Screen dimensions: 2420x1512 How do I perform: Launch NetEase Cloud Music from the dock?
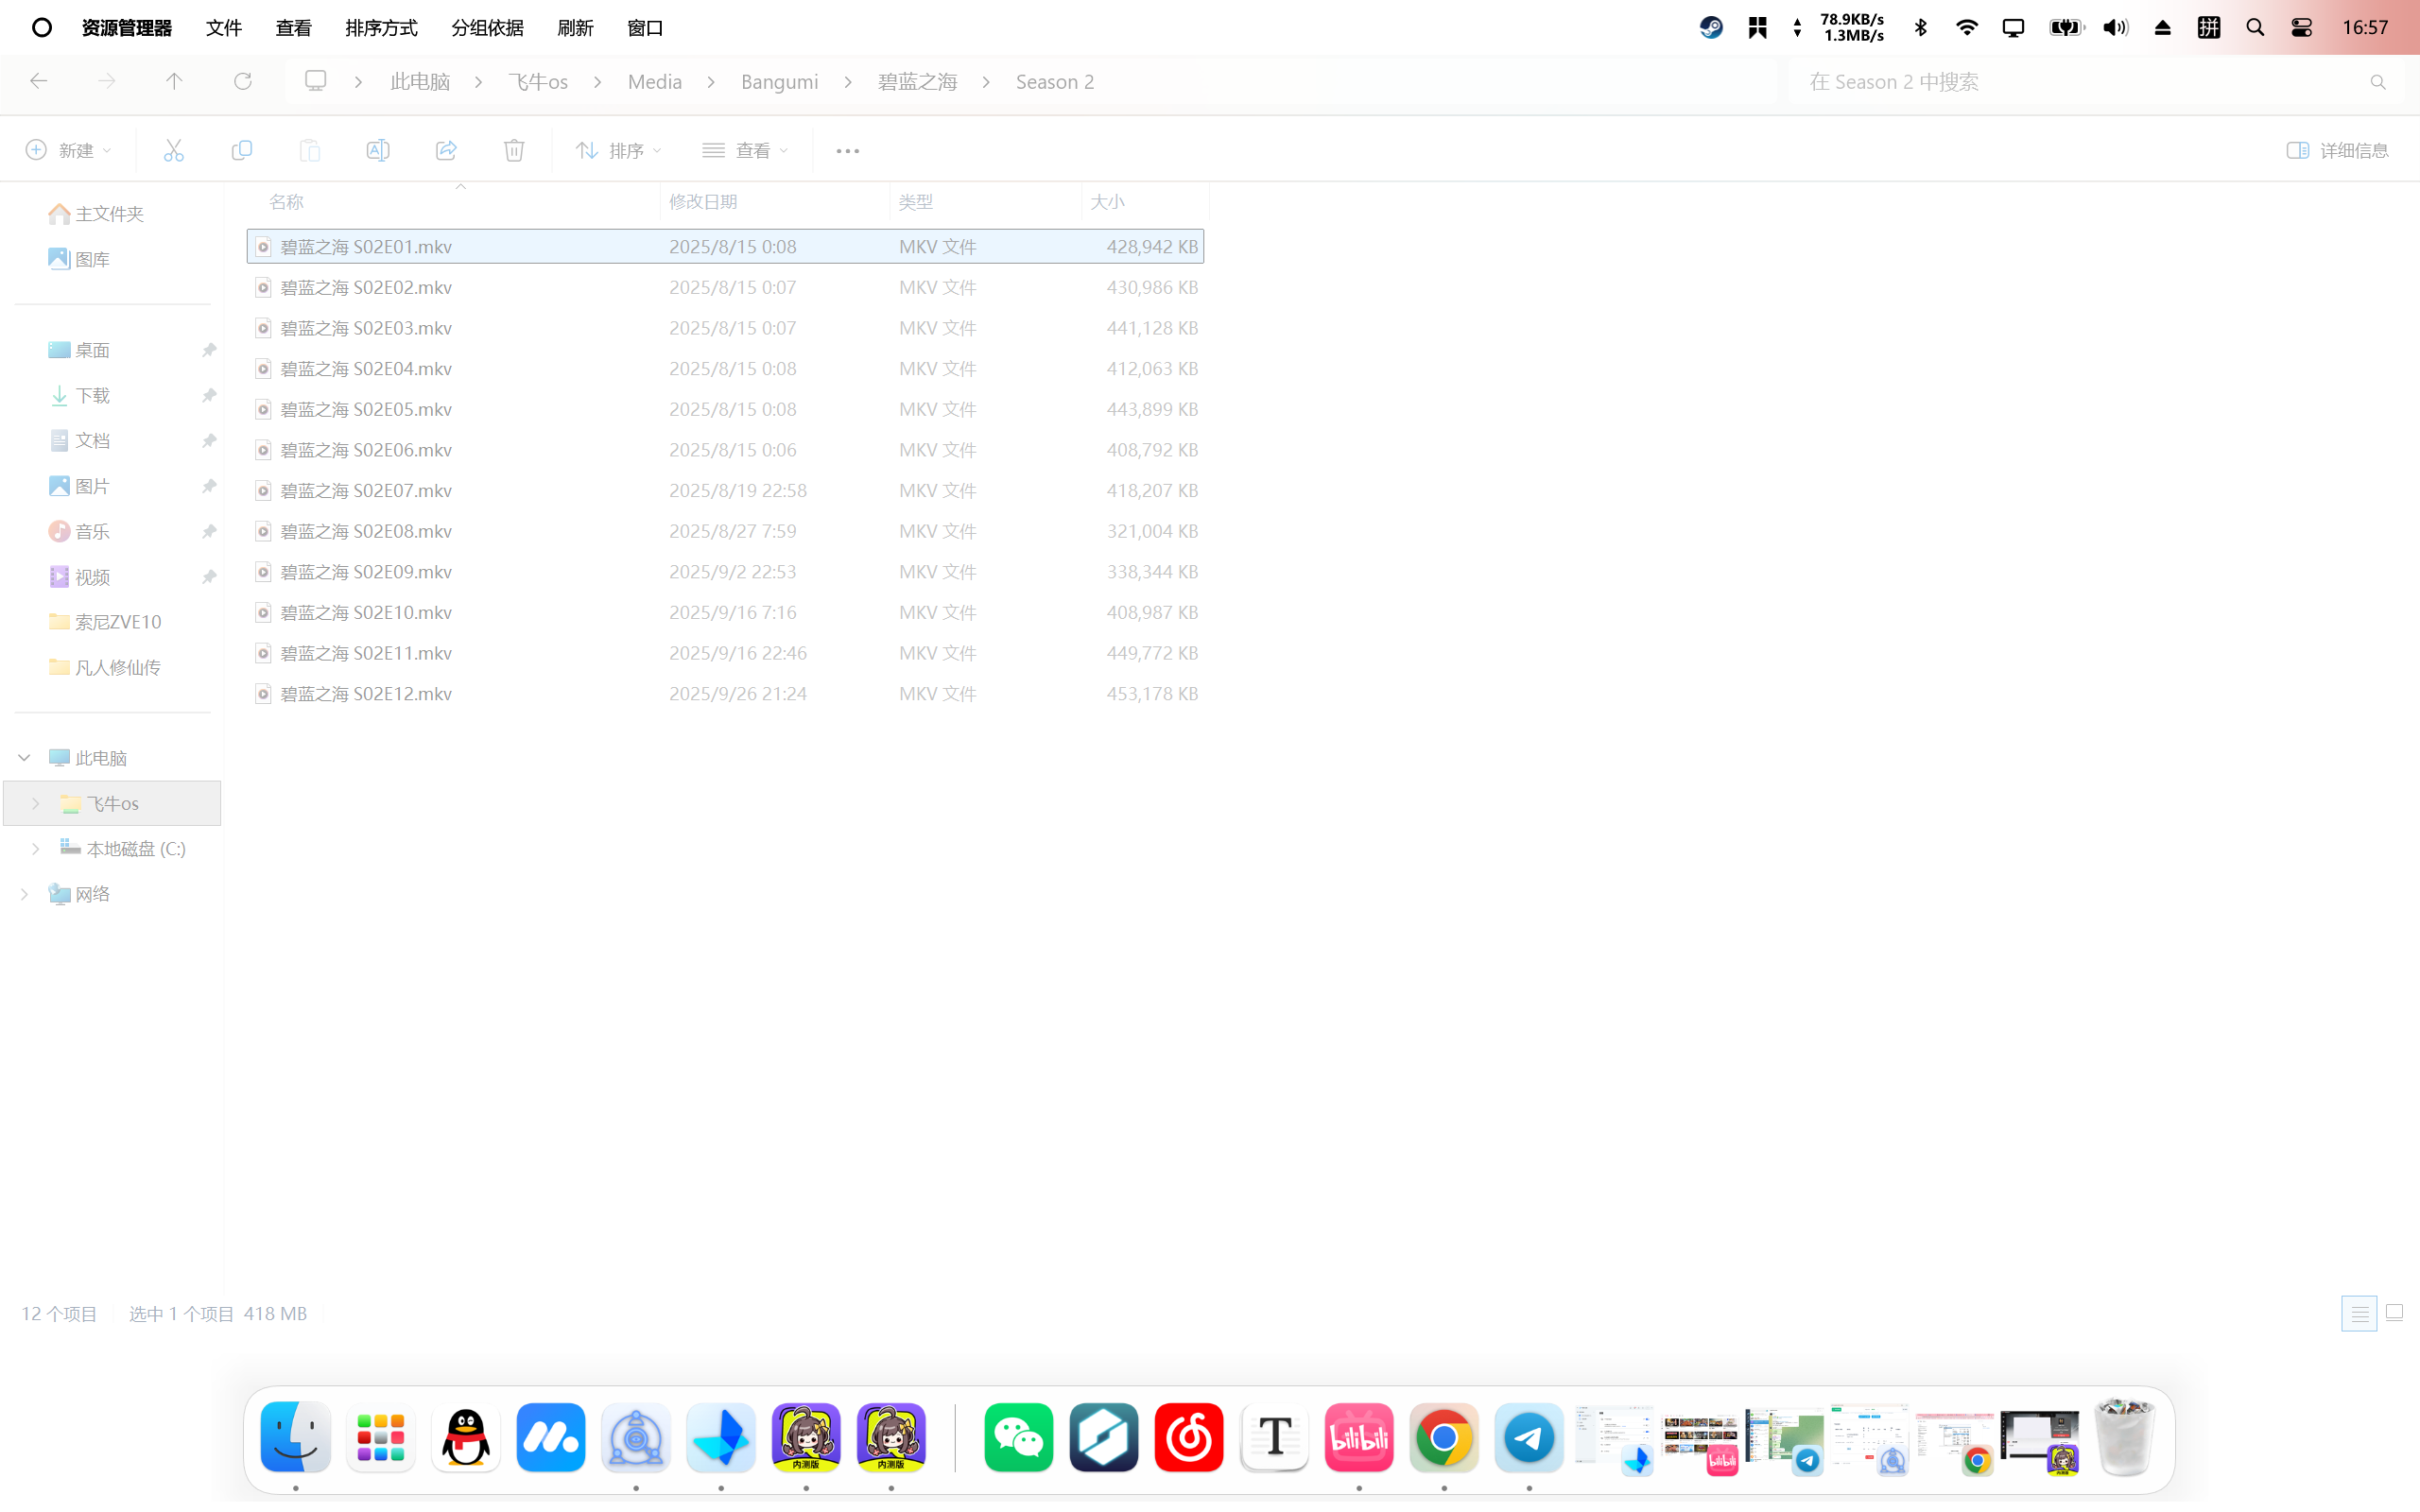(1188, 1437)
